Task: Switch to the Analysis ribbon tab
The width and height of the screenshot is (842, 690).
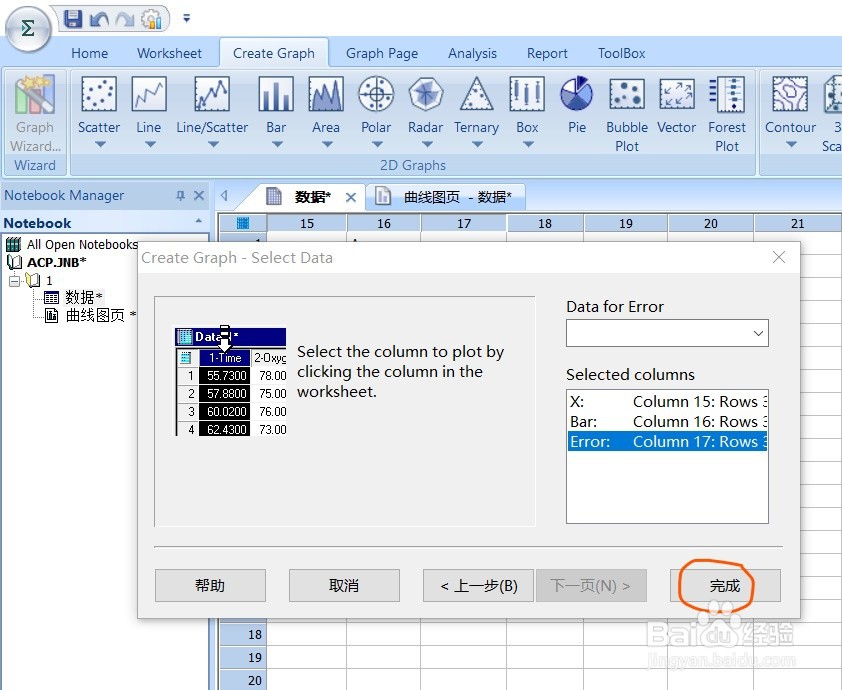Action: click(472, 53)
